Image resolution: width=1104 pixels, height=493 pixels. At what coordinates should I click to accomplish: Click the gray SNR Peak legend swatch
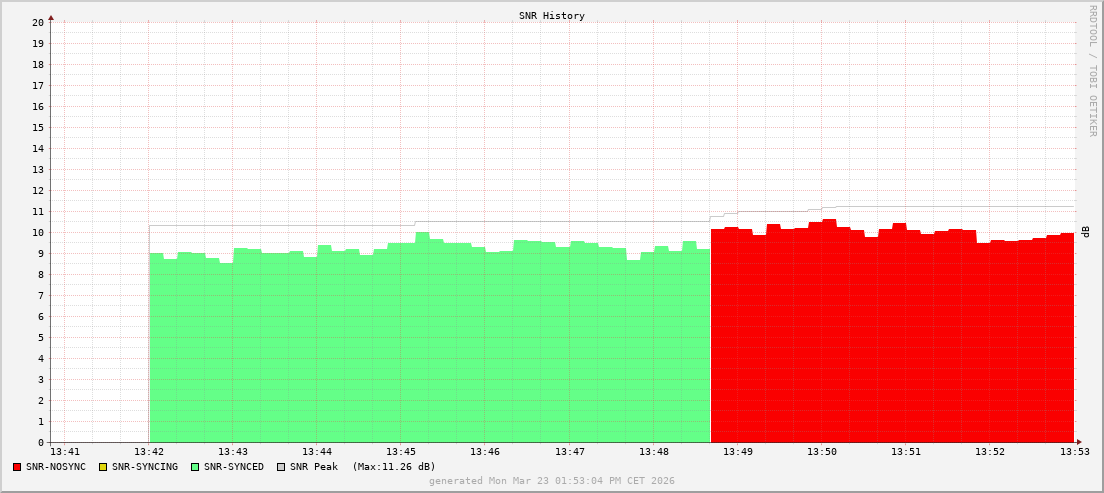(281, 467)
